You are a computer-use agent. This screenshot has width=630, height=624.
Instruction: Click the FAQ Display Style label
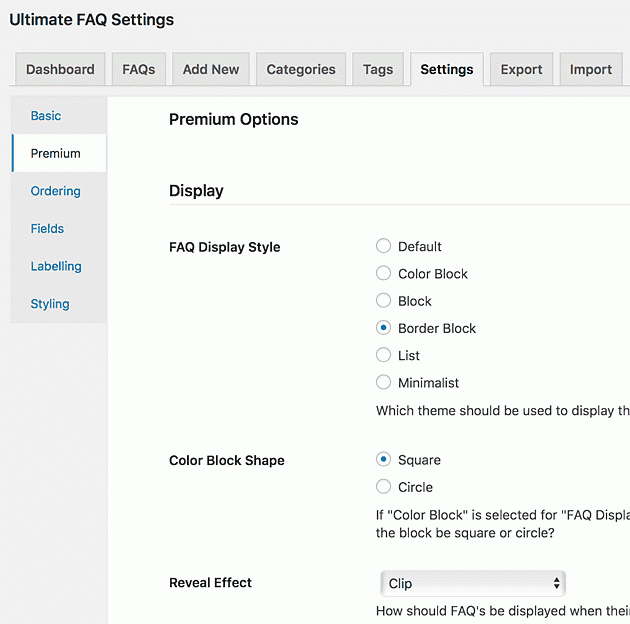(225, 247)
